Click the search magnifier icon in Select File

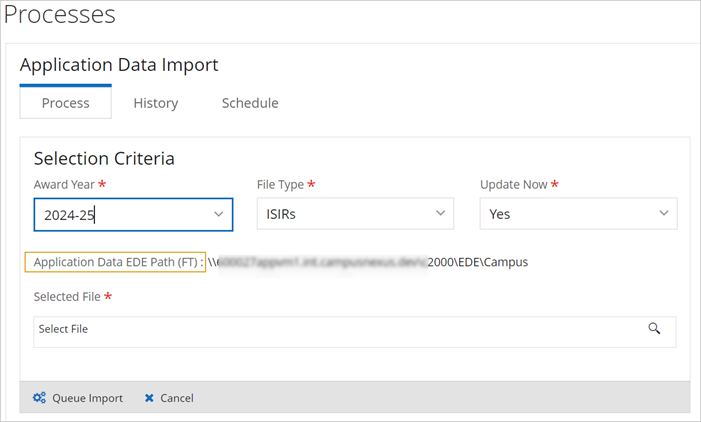click(654, 329)
